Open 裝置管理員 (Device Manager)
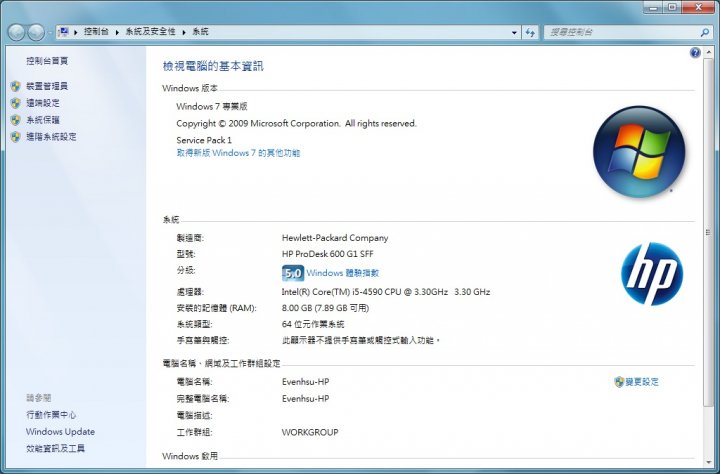 tap(47, 86)
